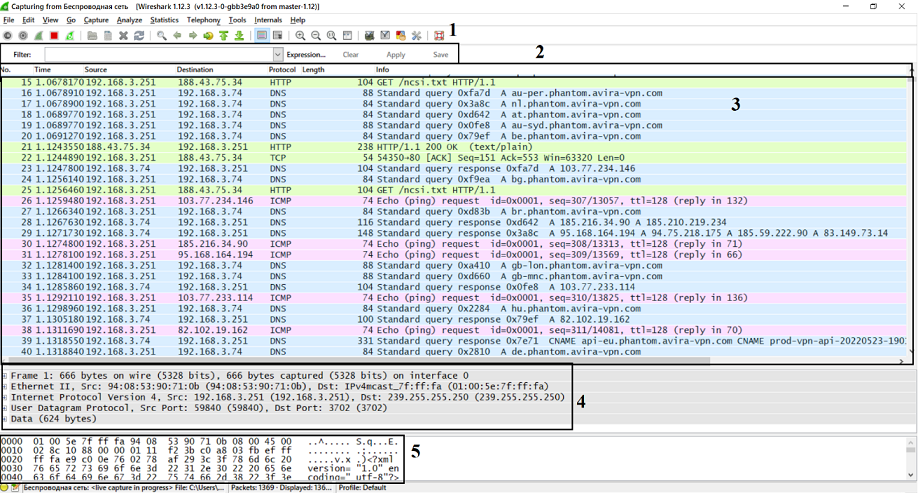
Task: Open the filter history dropdown arrow
Action: pyautogui.click(x=277, y=55)
